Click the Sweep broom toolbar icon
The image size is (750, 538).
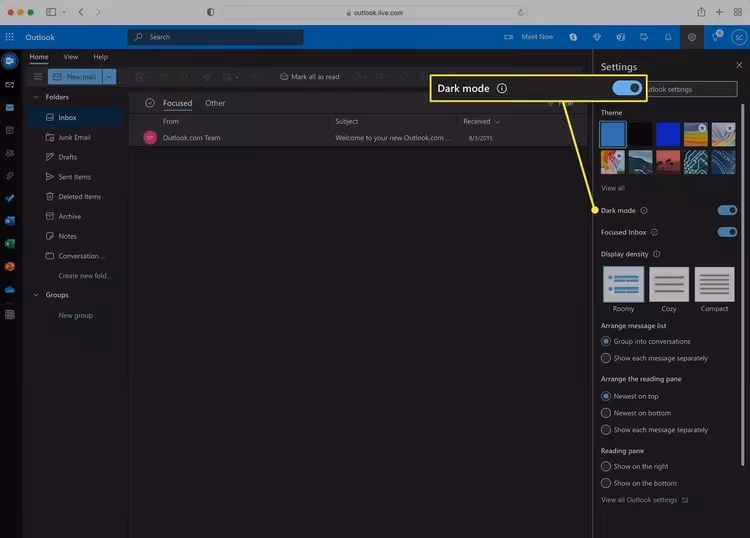[207, 77]
